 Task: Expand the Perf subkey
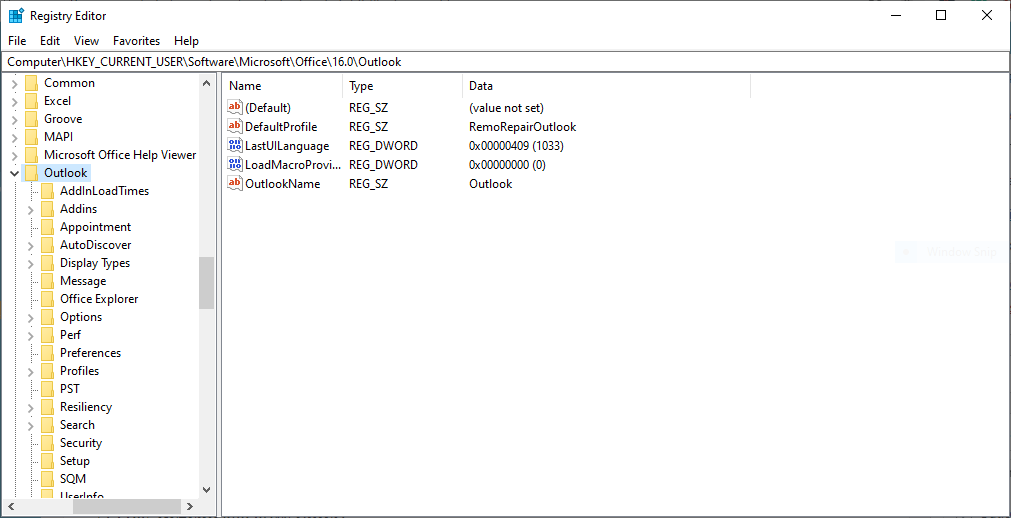click(30, 335)
